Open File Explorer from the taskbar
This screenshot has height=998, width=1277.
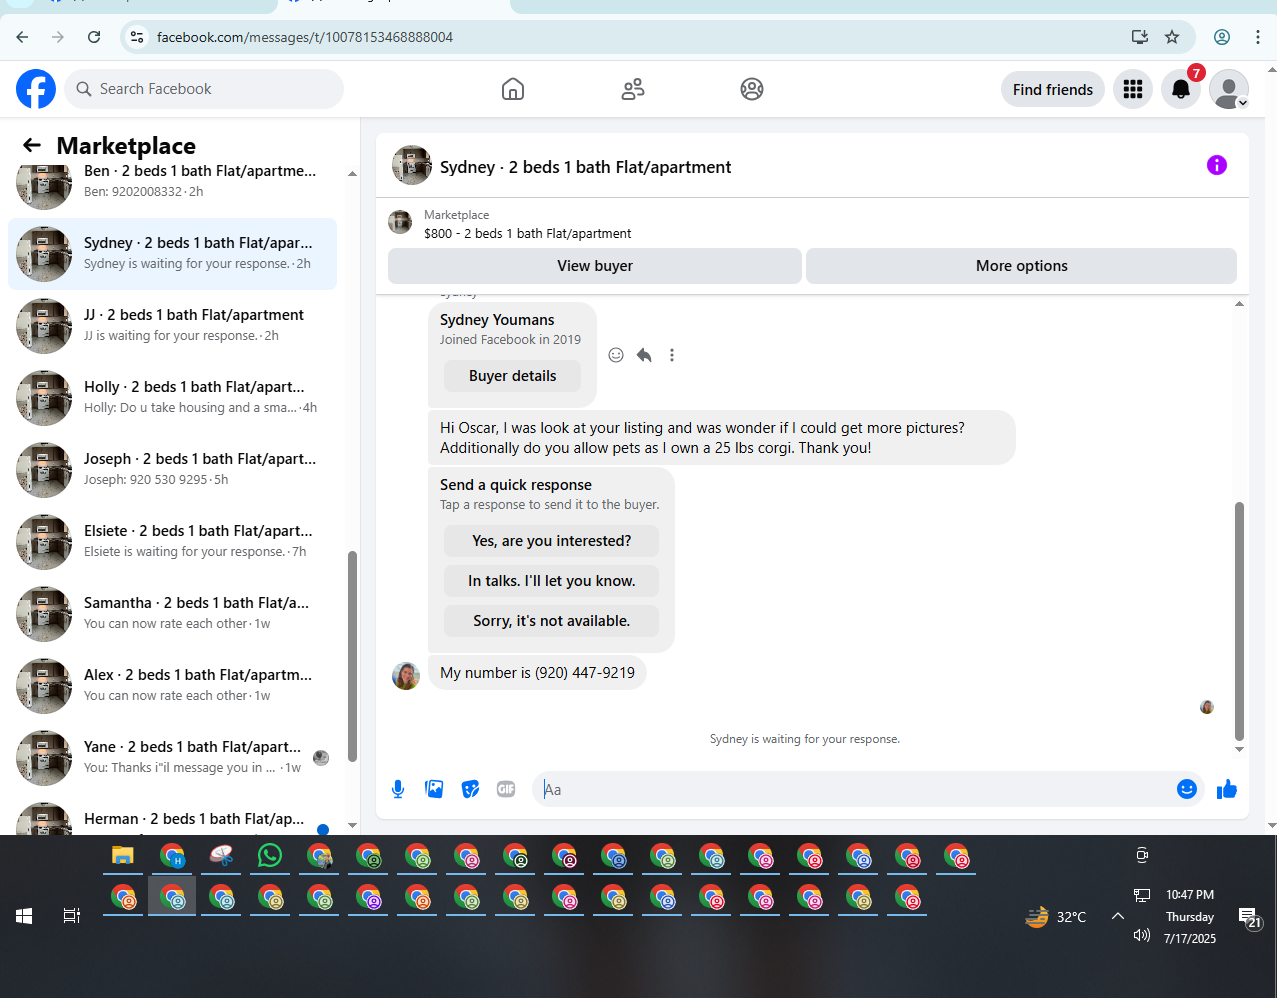(x=122, y=856)
